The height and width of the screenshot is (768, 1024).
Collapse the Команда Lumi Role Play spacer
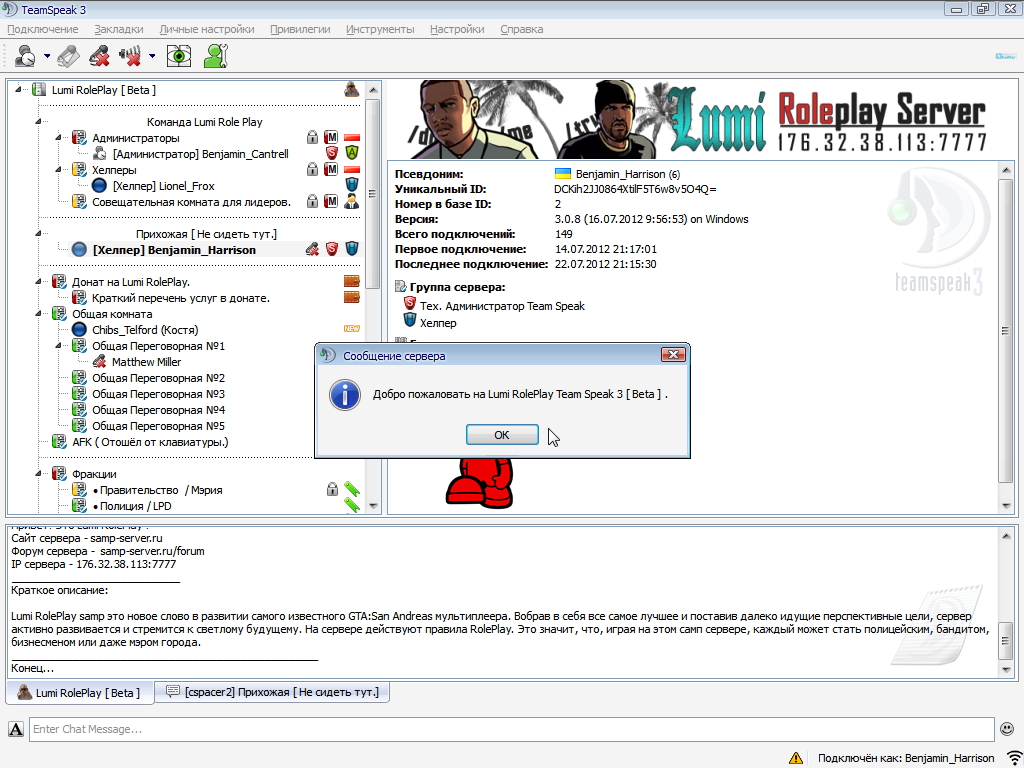click(x=38, y=121)
